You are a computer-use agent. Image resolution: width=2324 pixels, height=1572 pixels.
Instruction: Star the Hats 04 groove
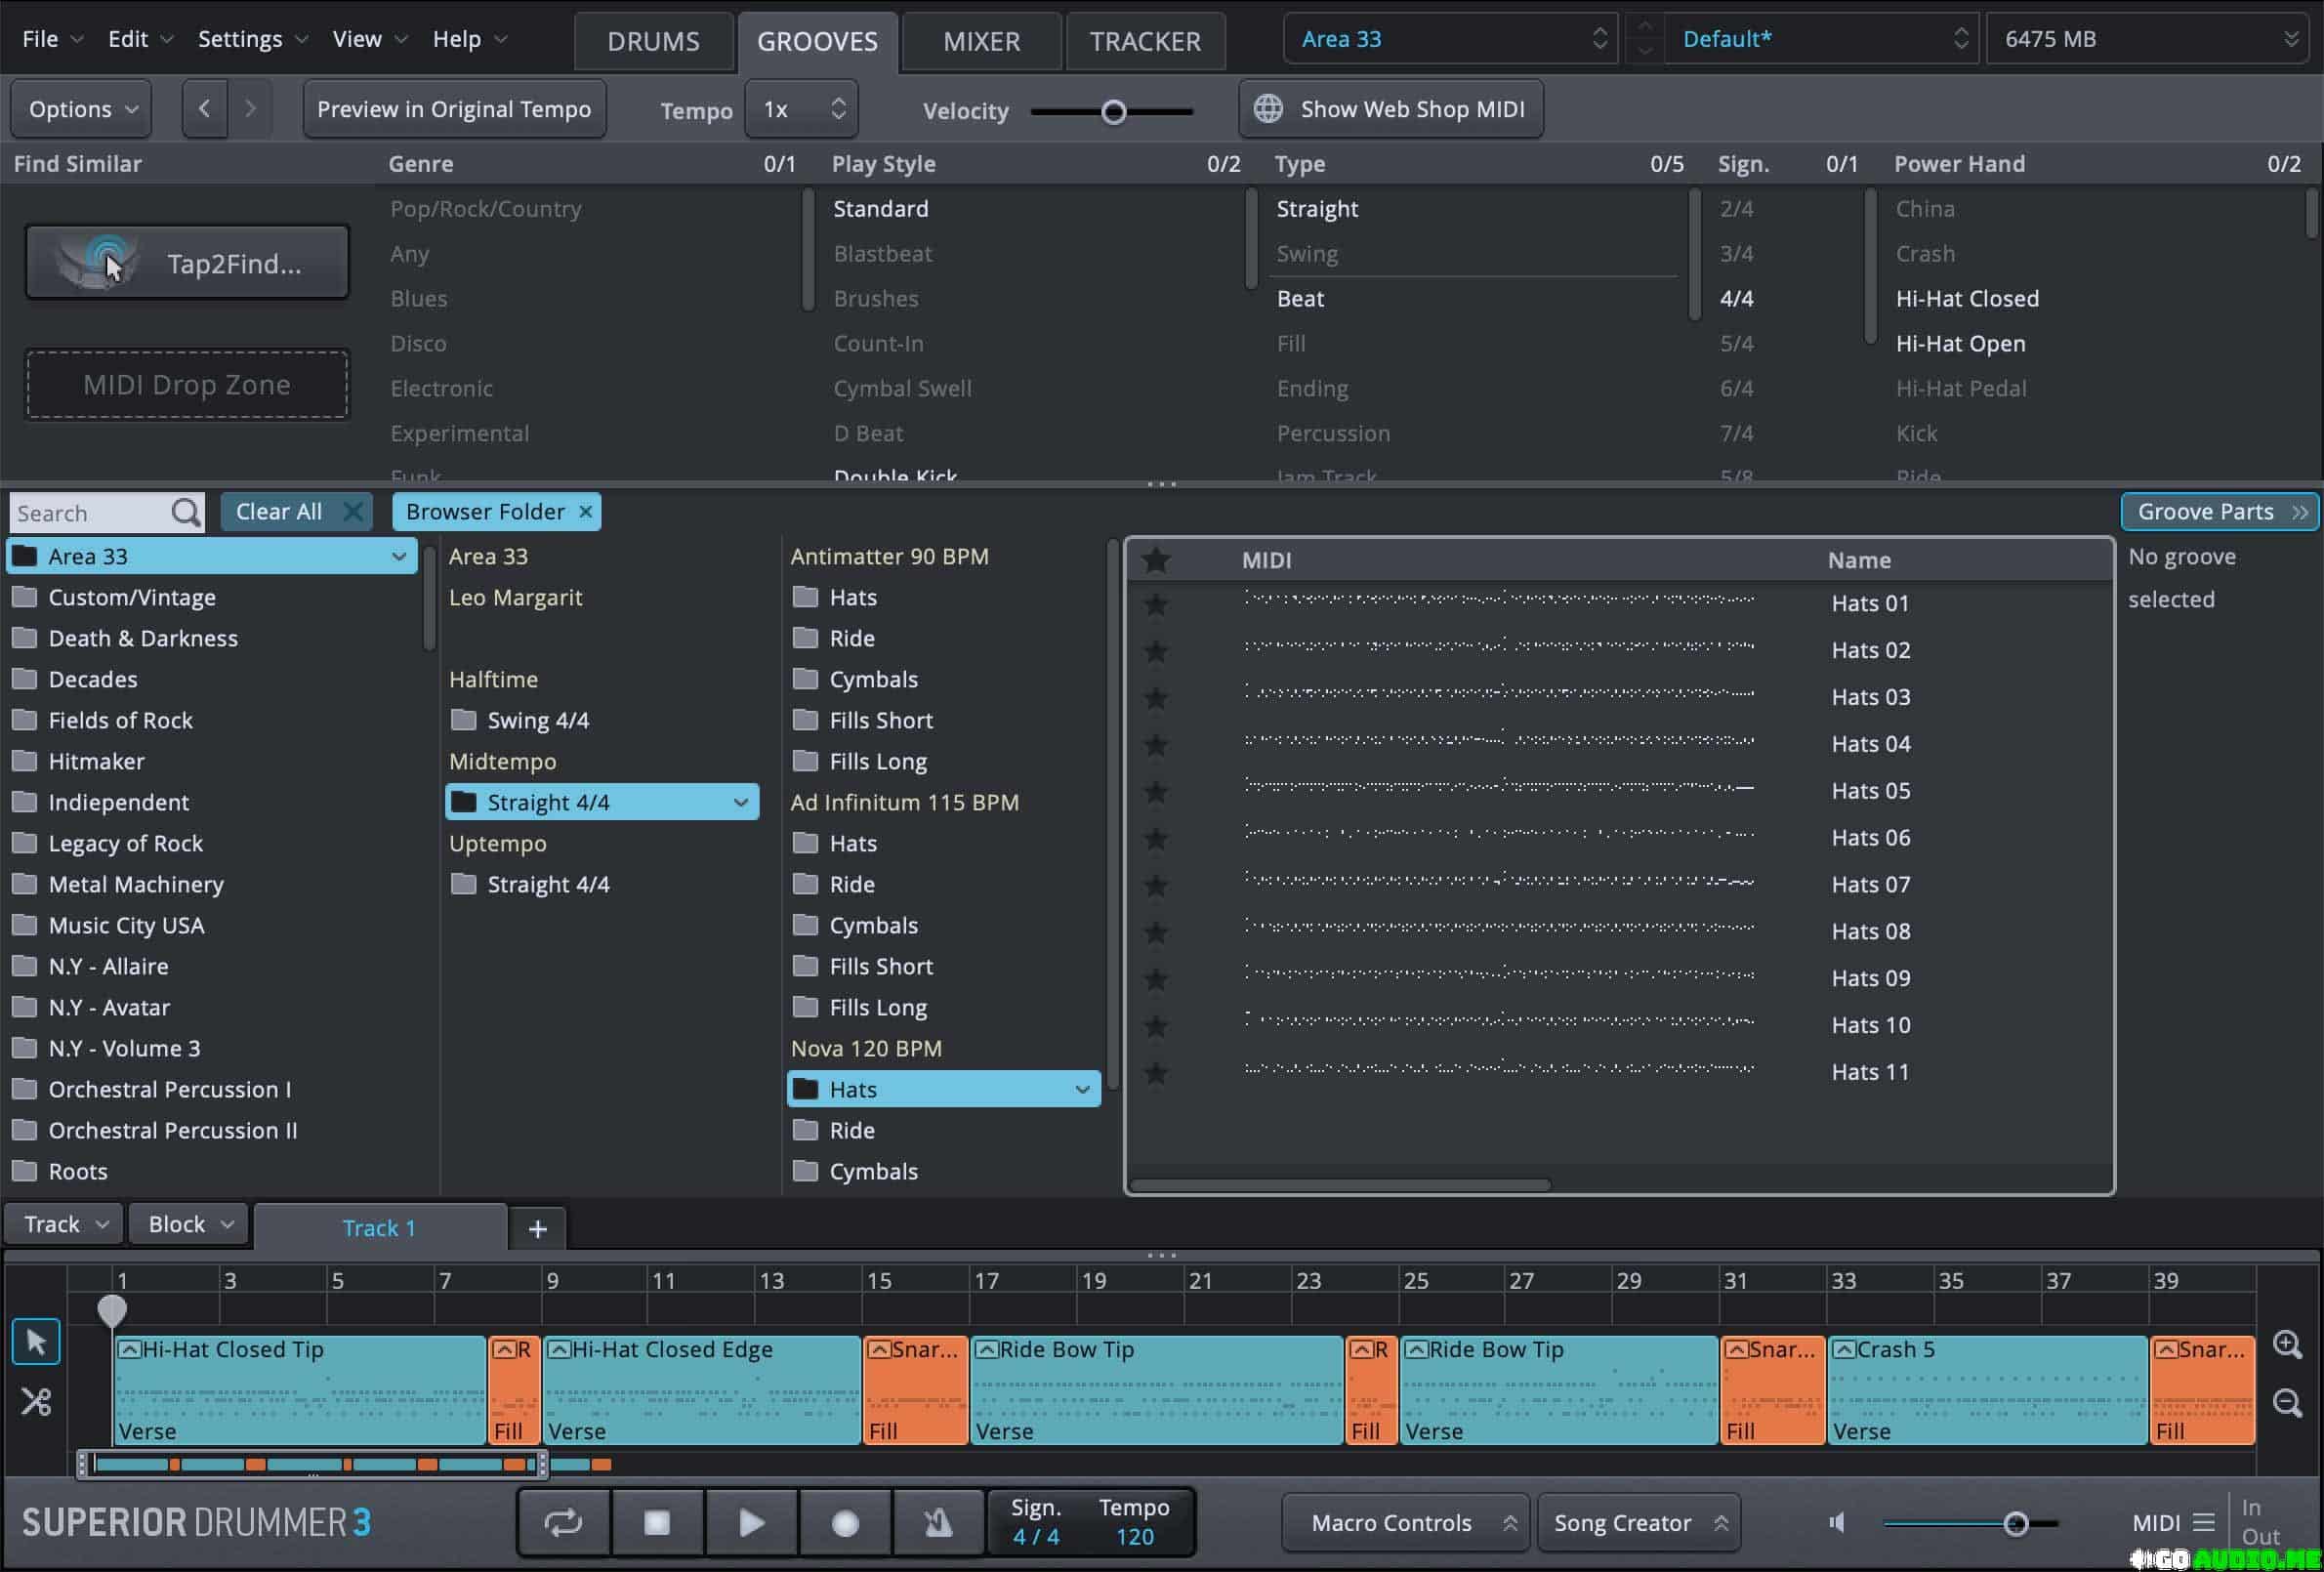(x=1156, y=744)
